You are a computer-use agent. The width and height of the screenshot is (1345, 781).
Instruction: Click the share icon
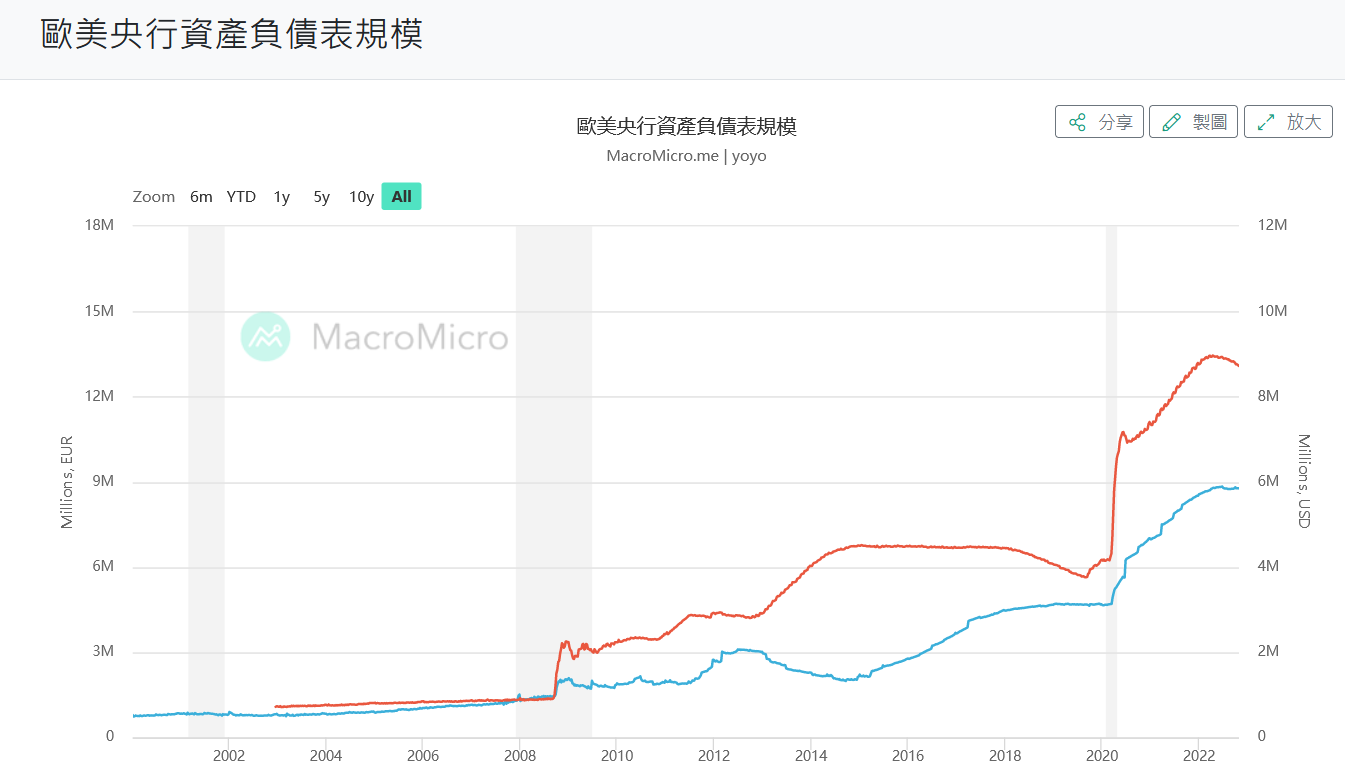pyautogui.click(x=1077, y=122)
